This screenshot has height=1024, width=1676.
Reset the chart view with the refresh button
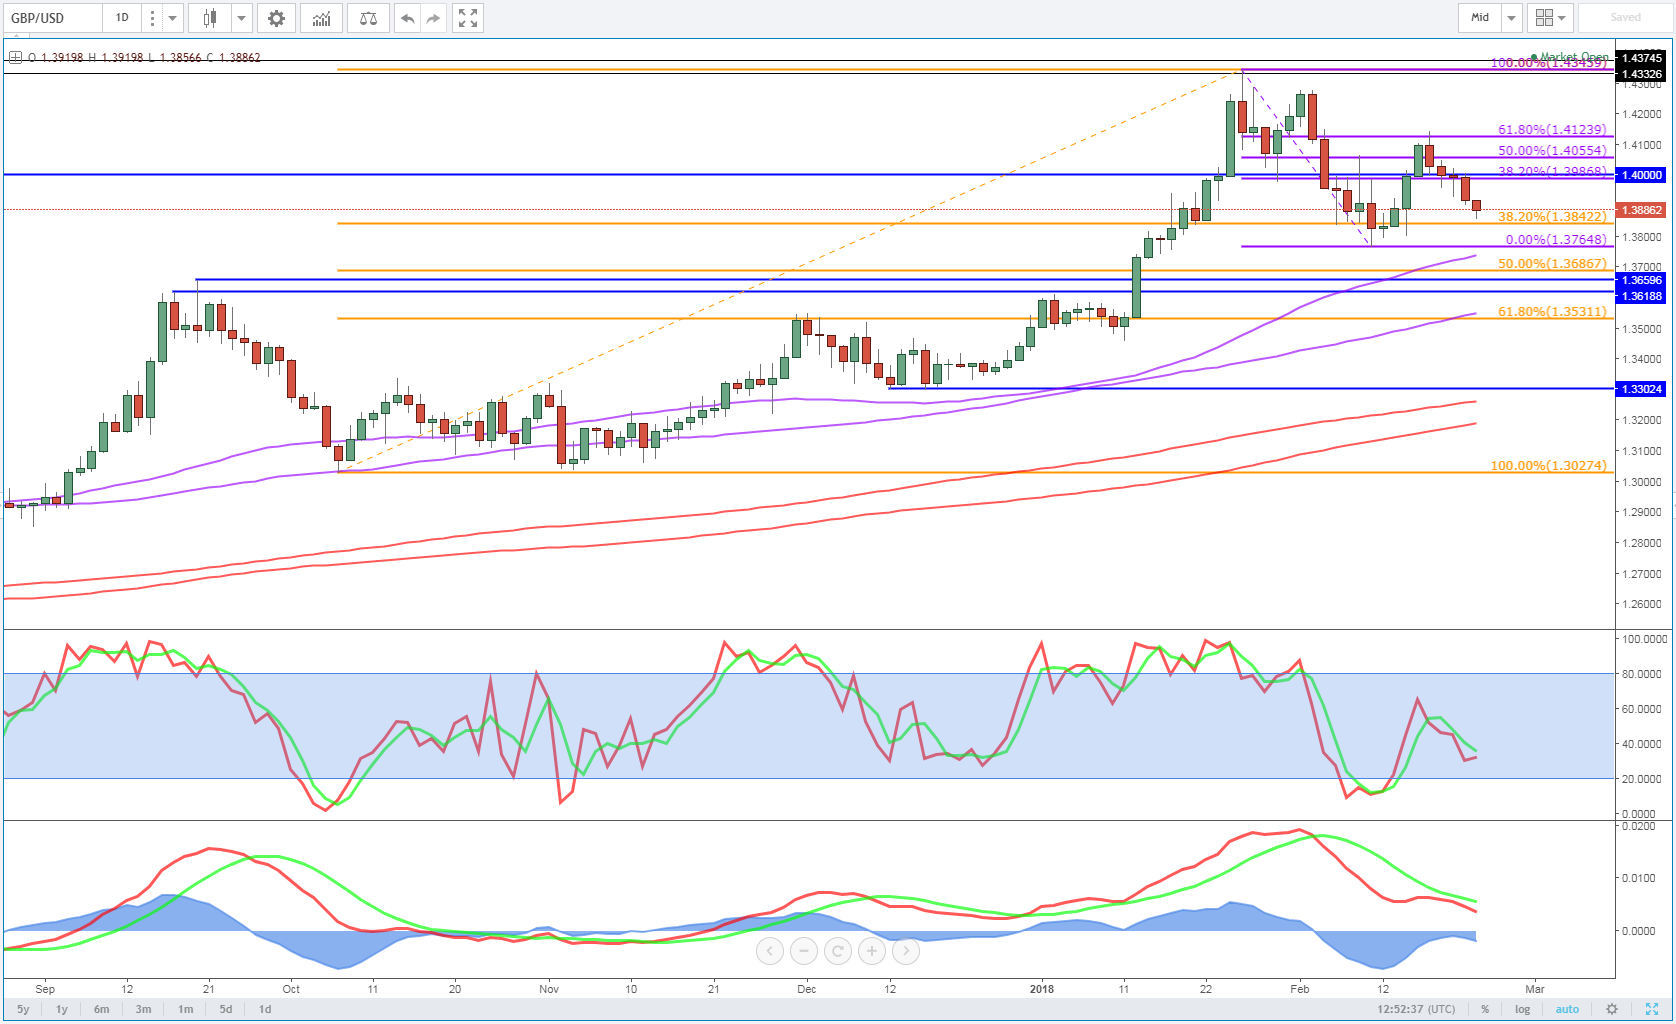(x=838, y=951)
